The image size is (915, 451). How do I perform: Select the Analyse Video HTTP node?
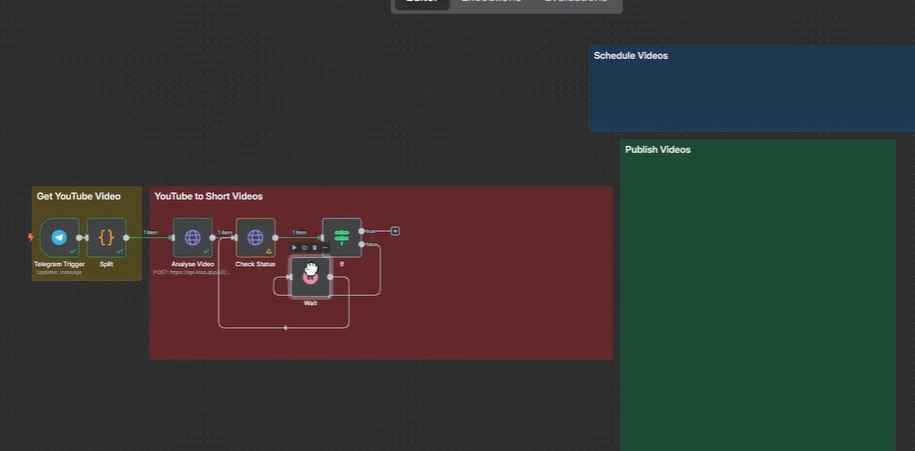[x=193, y=237]
